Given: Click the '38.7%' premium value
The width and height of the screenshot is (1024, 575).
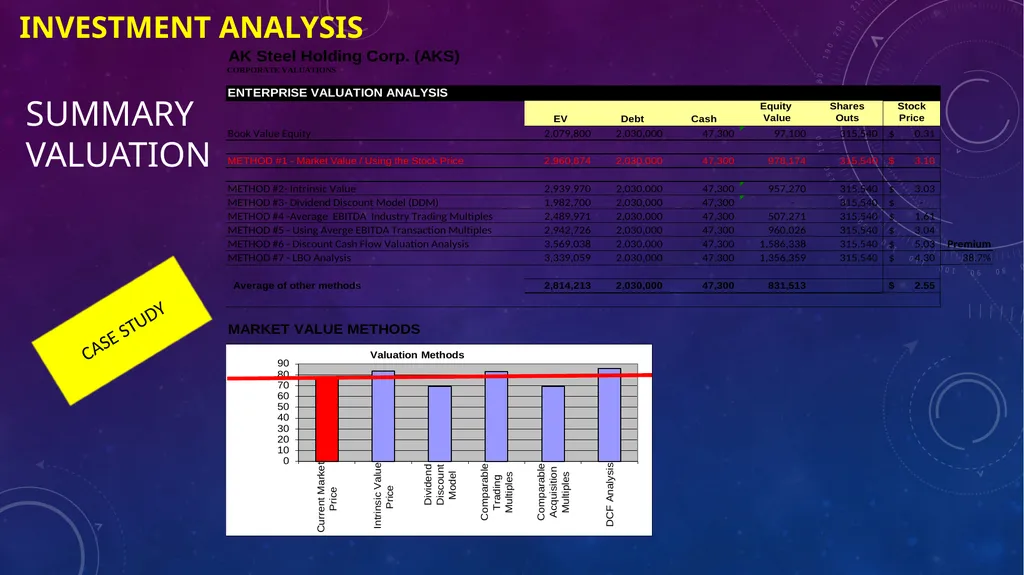Looking at the screenshot, I should (976, 257).
